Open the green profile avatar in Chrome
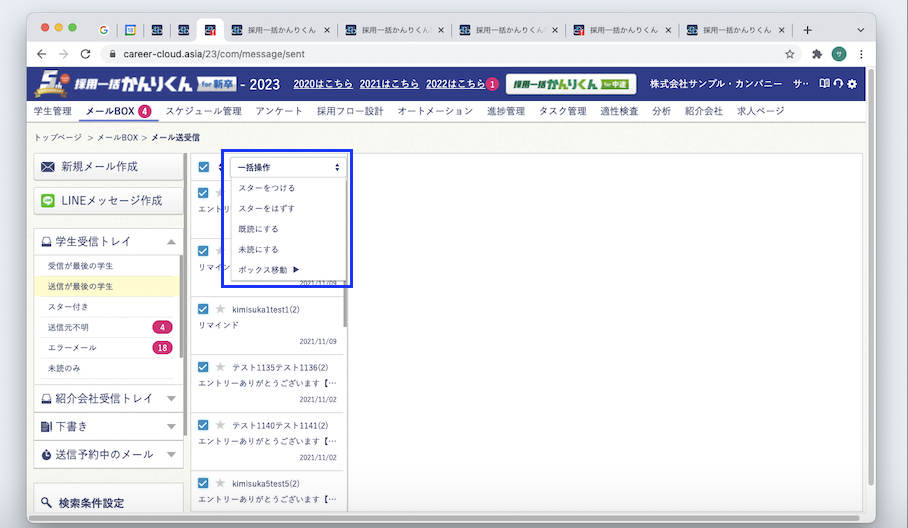 (839, 54)
